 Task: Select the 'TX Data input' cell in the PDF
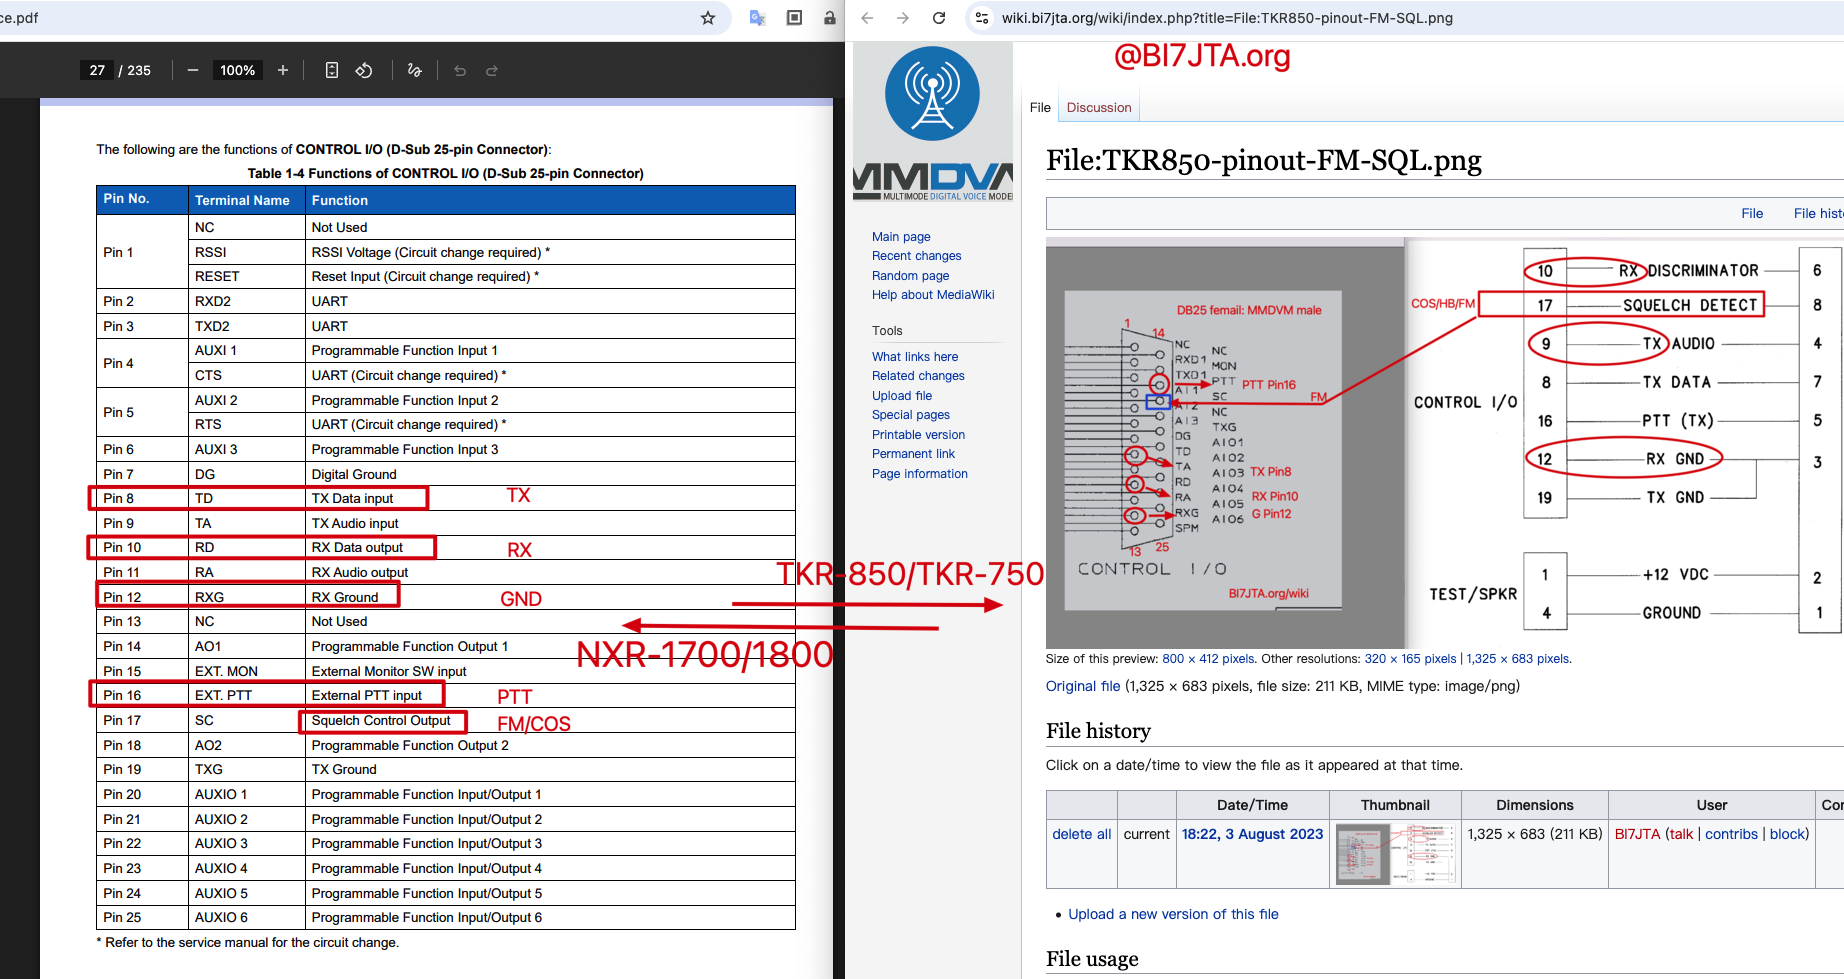352,498
